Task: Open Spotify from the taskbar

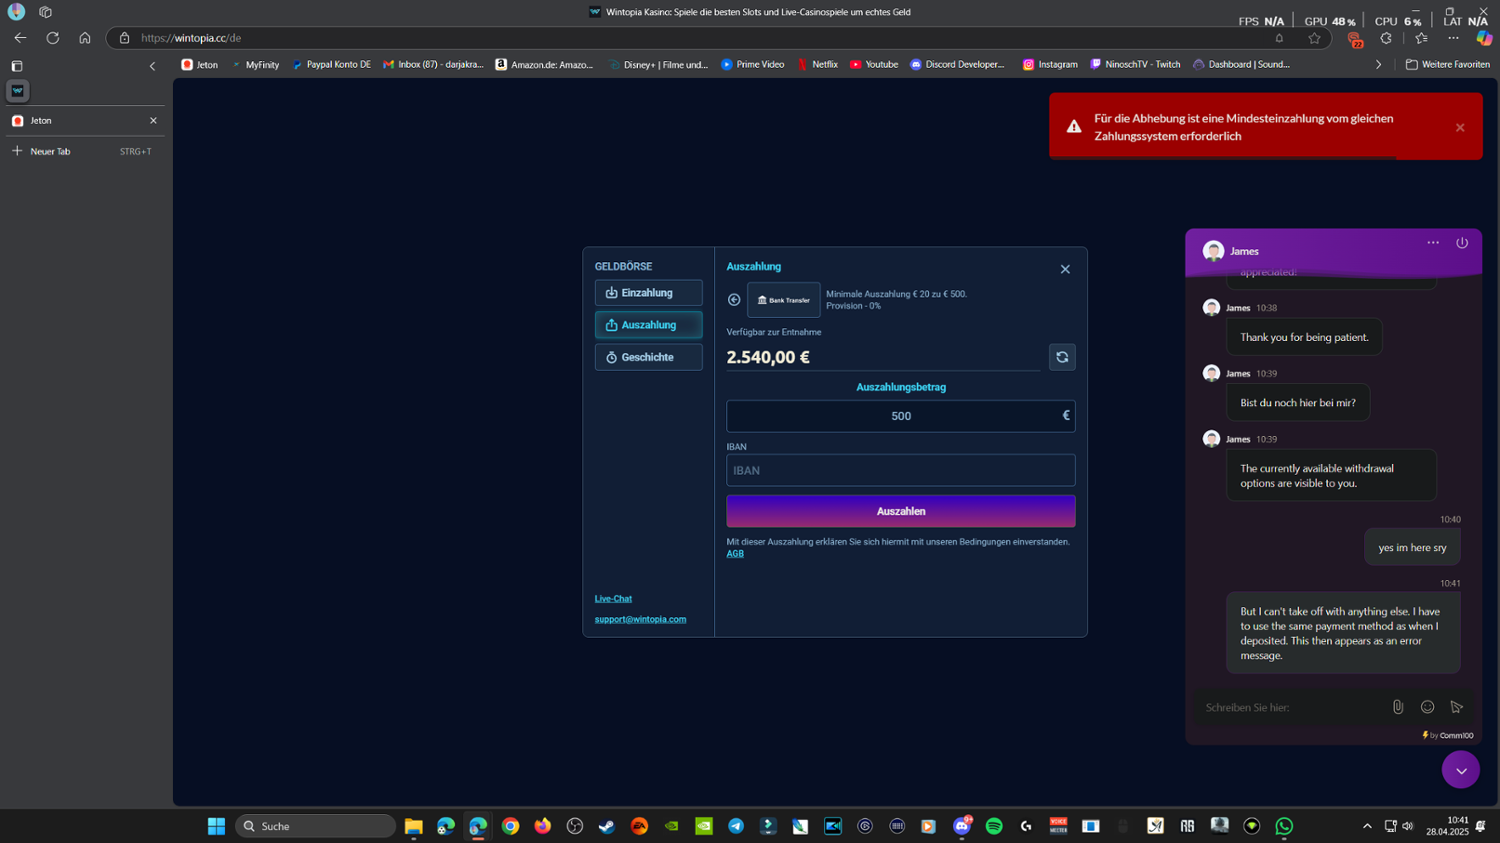Action: click(994, 826)
